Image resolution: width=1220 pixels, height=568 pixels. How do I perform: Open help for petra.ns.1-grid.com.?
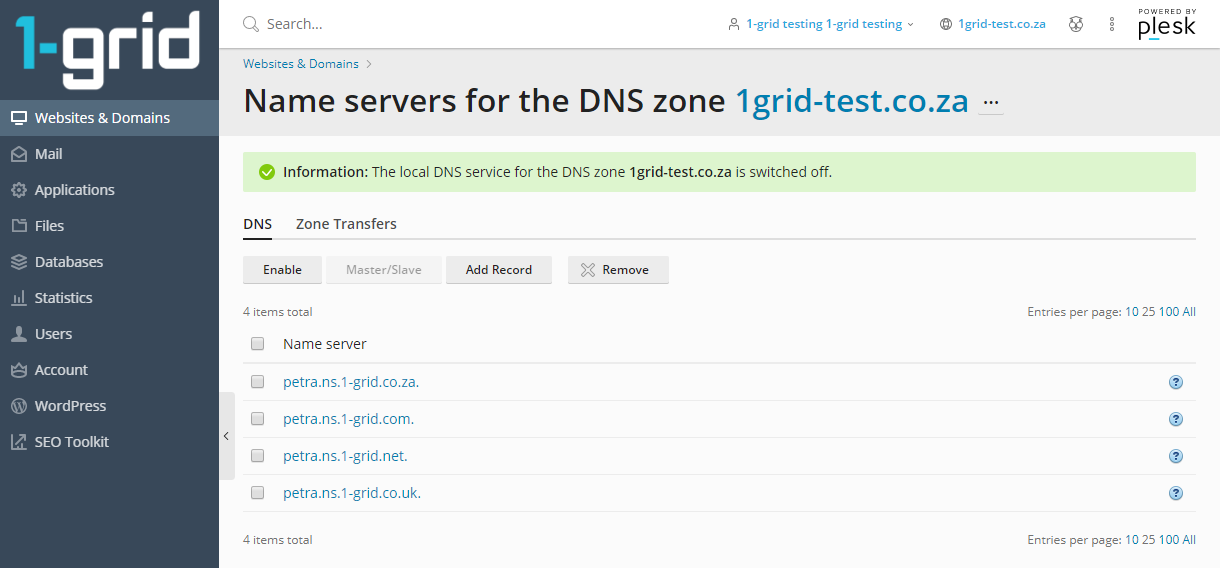tap(1176, 419)
